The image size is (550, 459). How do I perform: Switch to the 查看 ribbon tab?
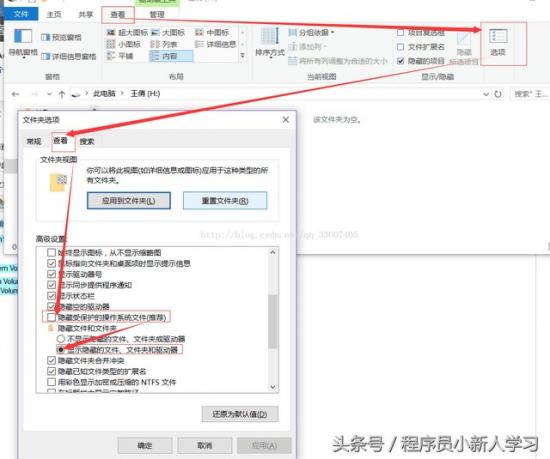(x=118, y=14)
